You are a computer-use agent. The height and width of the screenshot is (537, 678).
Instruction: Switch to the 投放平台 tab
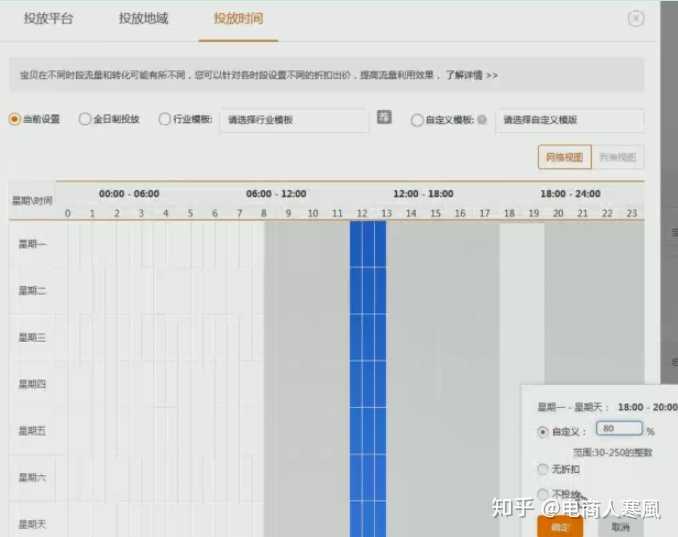(48, 19)
